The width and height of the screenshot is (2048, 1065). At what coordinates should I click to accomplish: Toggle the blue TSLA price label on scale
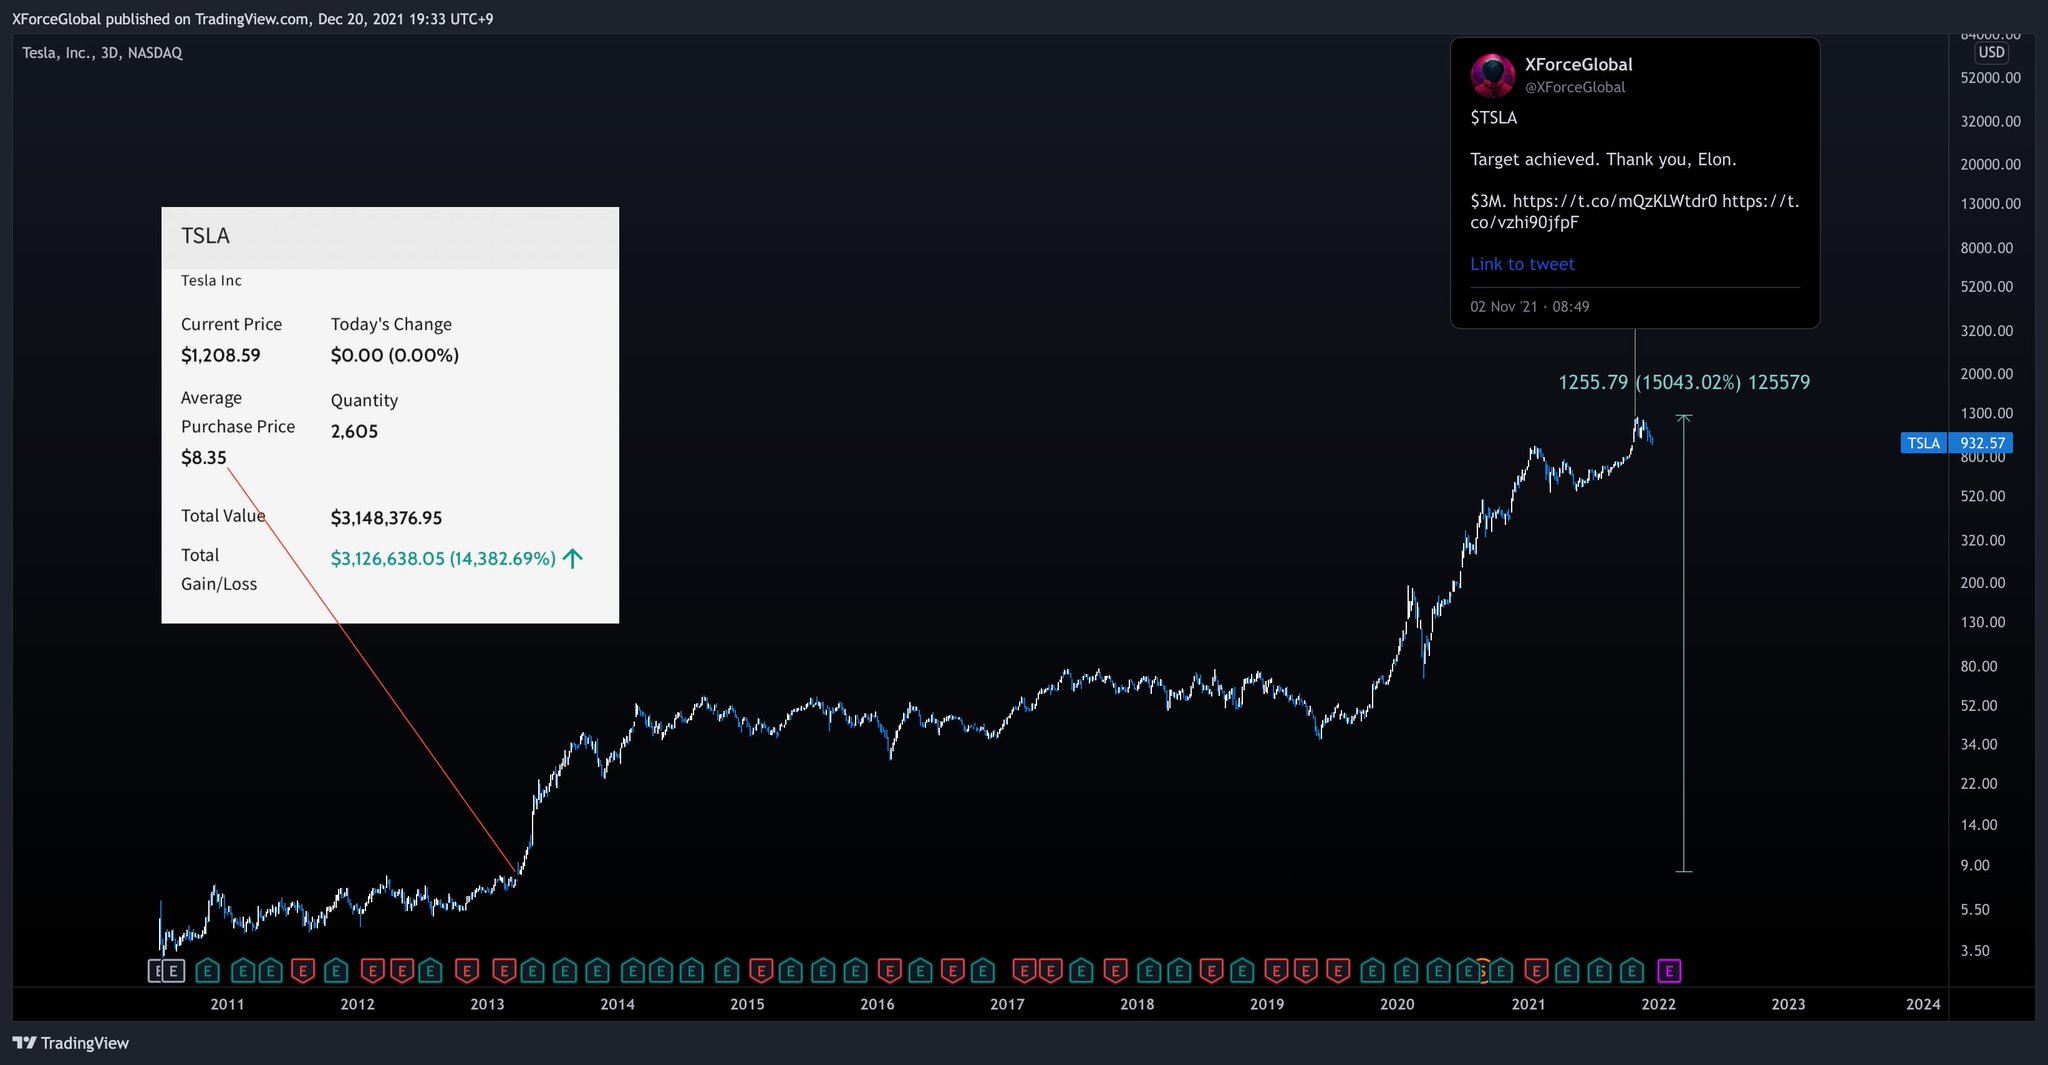(x=1956, y=443)
